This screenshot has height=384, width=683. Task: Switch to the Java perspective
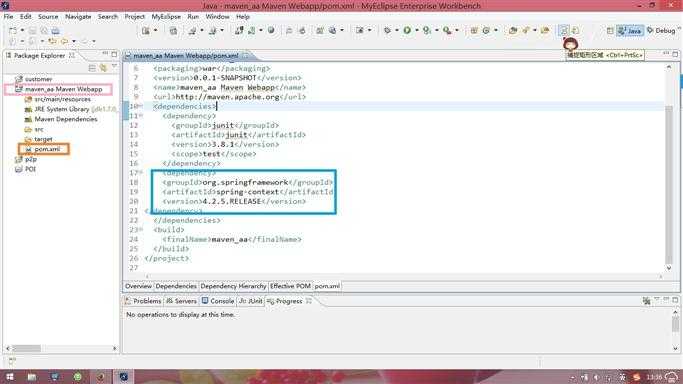coord(630,30)
